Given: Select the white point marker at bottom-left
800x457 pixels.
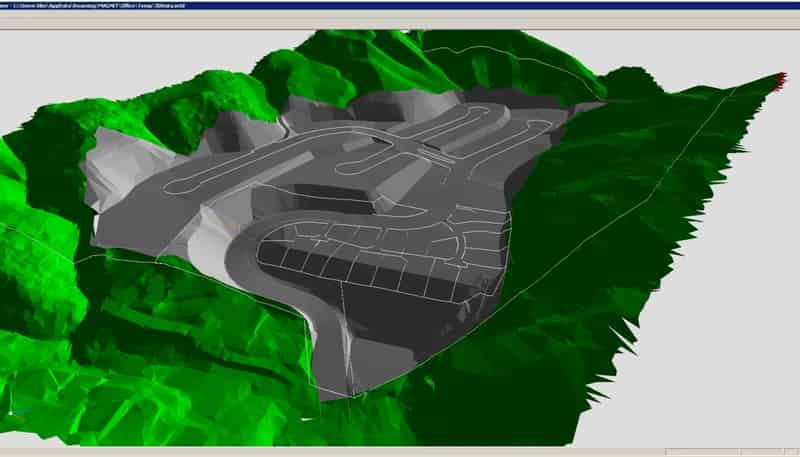Looking at the screenshot, I should [10, 412].
